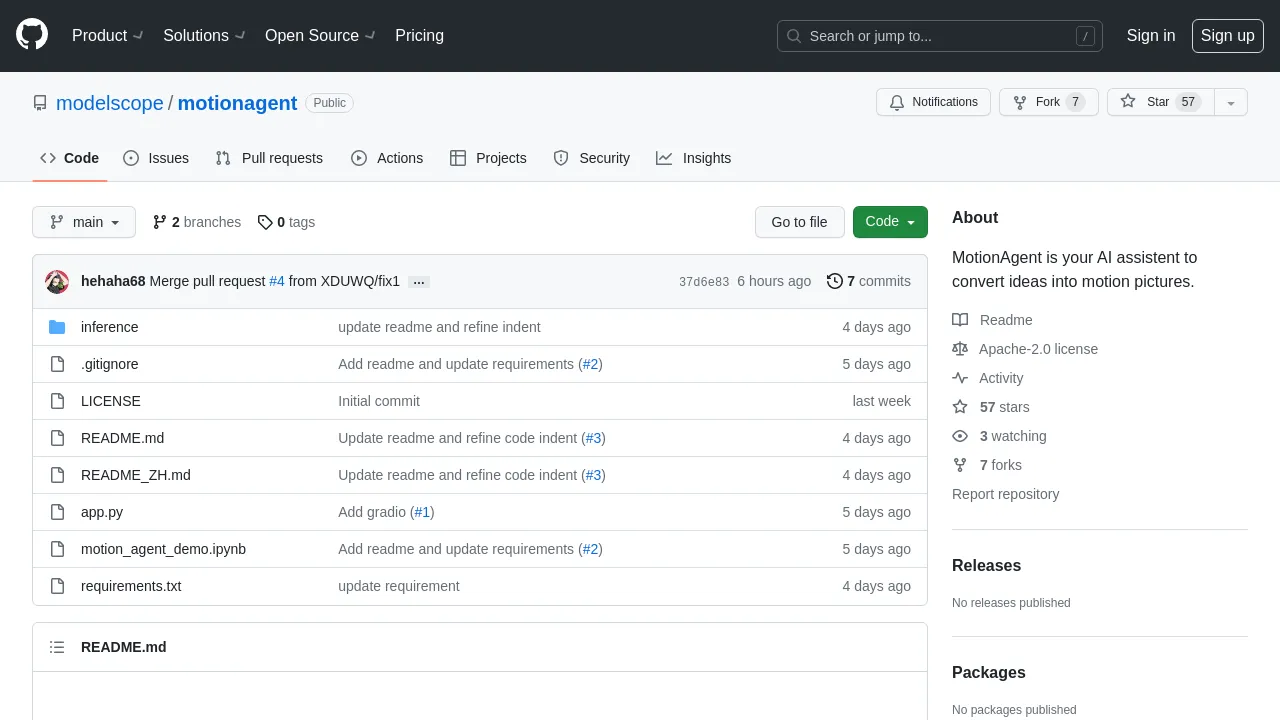Expand the commit message ellipsis
This screenshot has width=1280, height=720.
419,282
